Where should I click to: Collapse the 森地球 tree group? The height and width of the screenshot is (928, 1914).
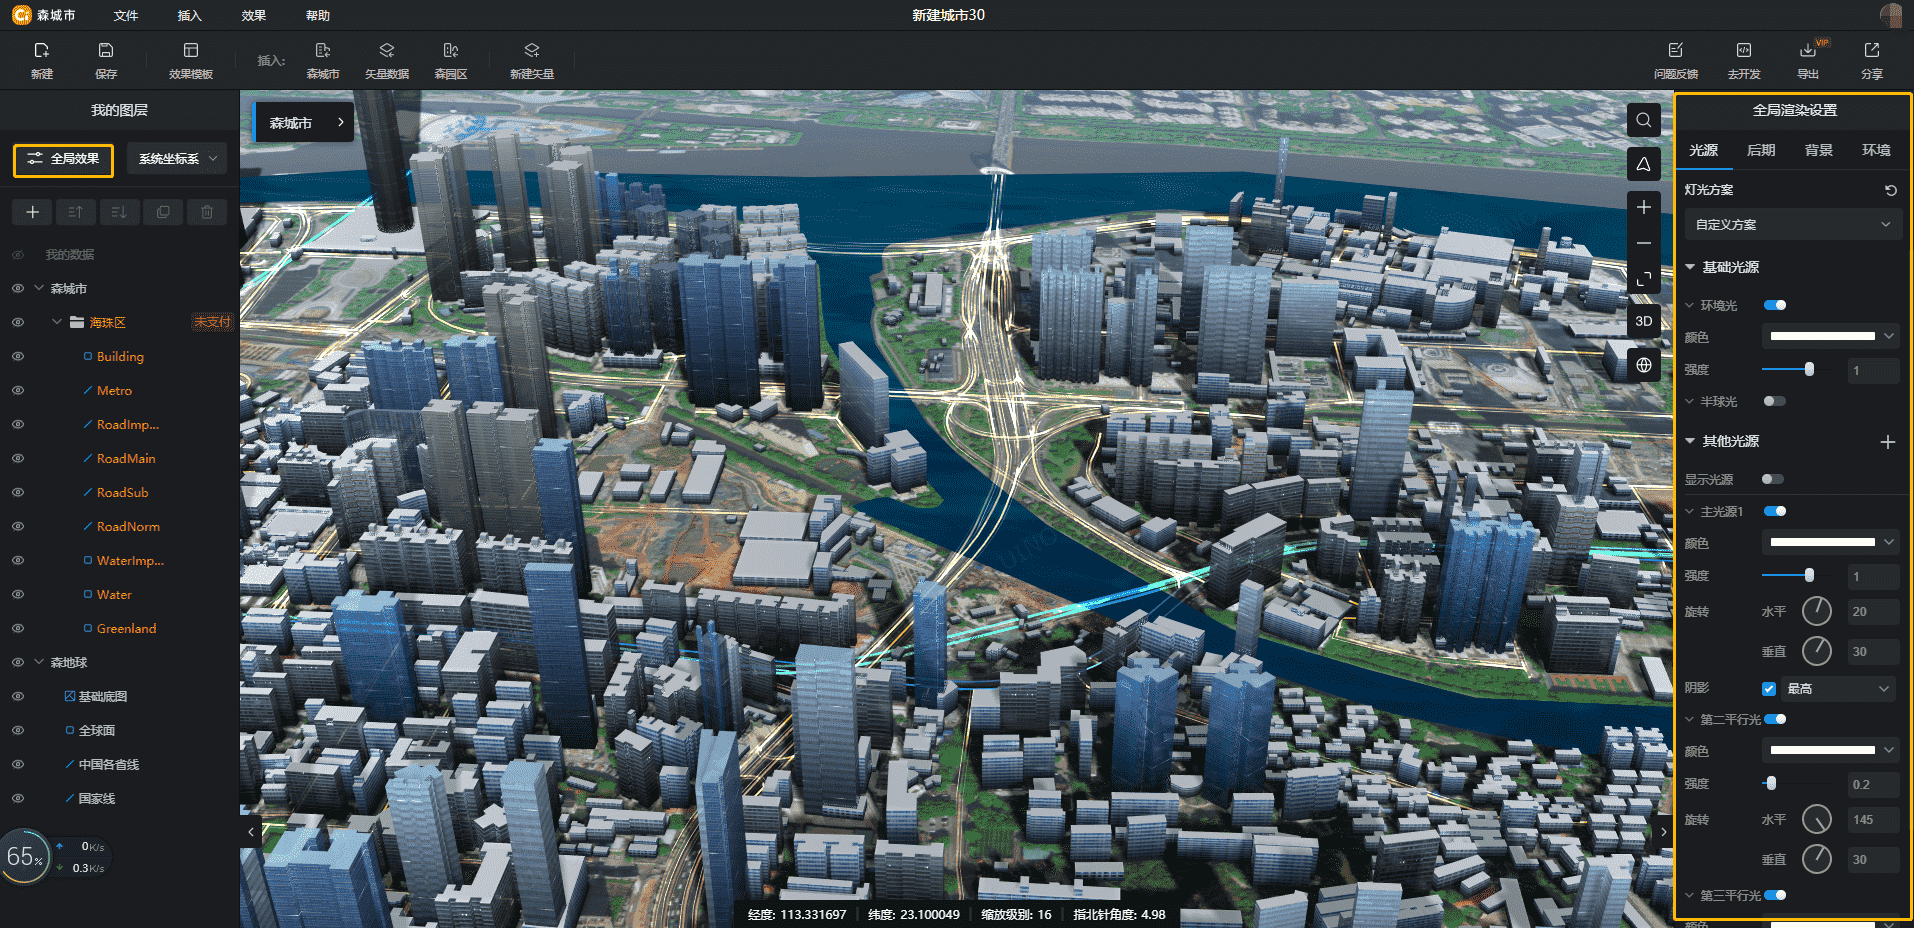click(39, 662)
